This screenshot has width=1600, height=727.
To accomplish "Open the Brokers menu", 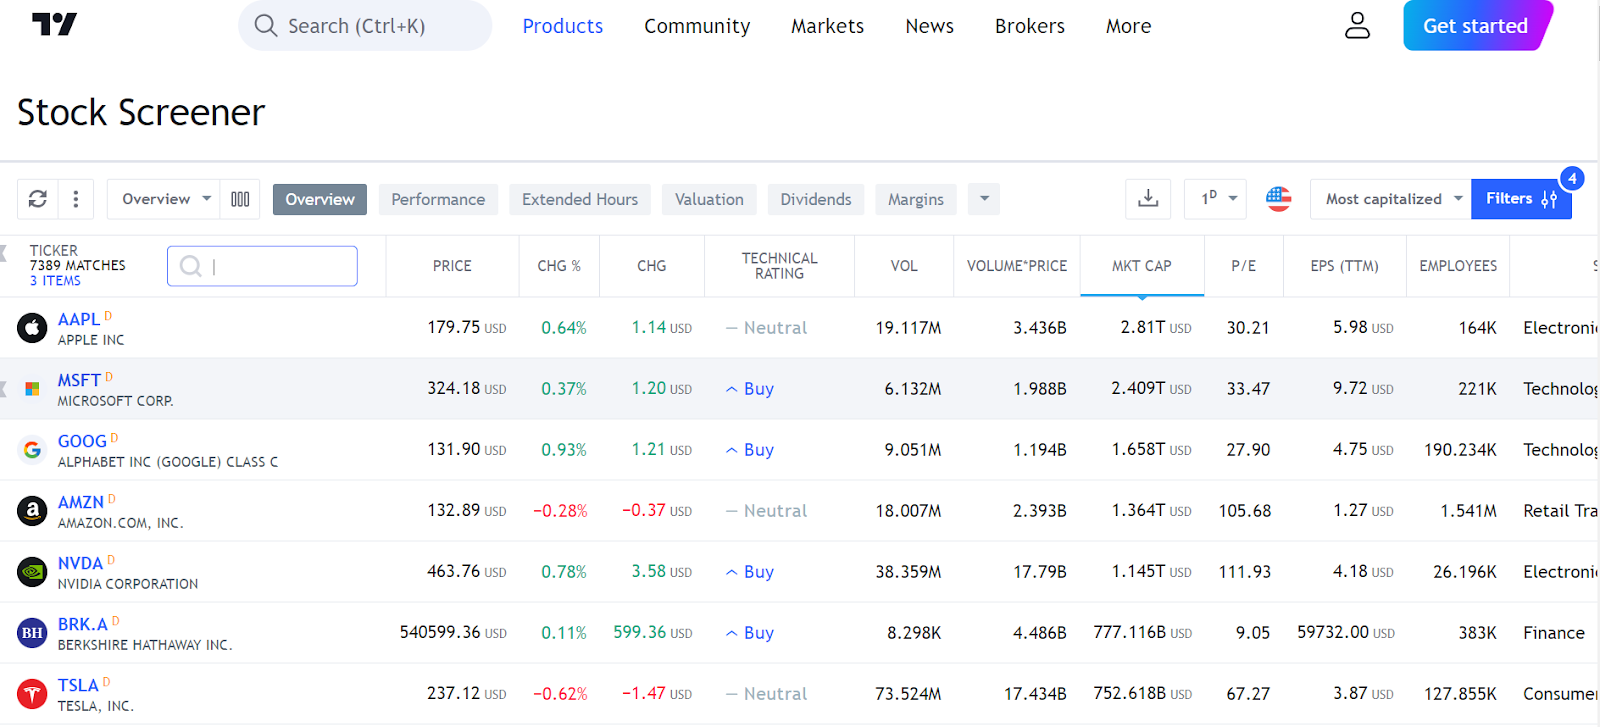I will 1030,26.
